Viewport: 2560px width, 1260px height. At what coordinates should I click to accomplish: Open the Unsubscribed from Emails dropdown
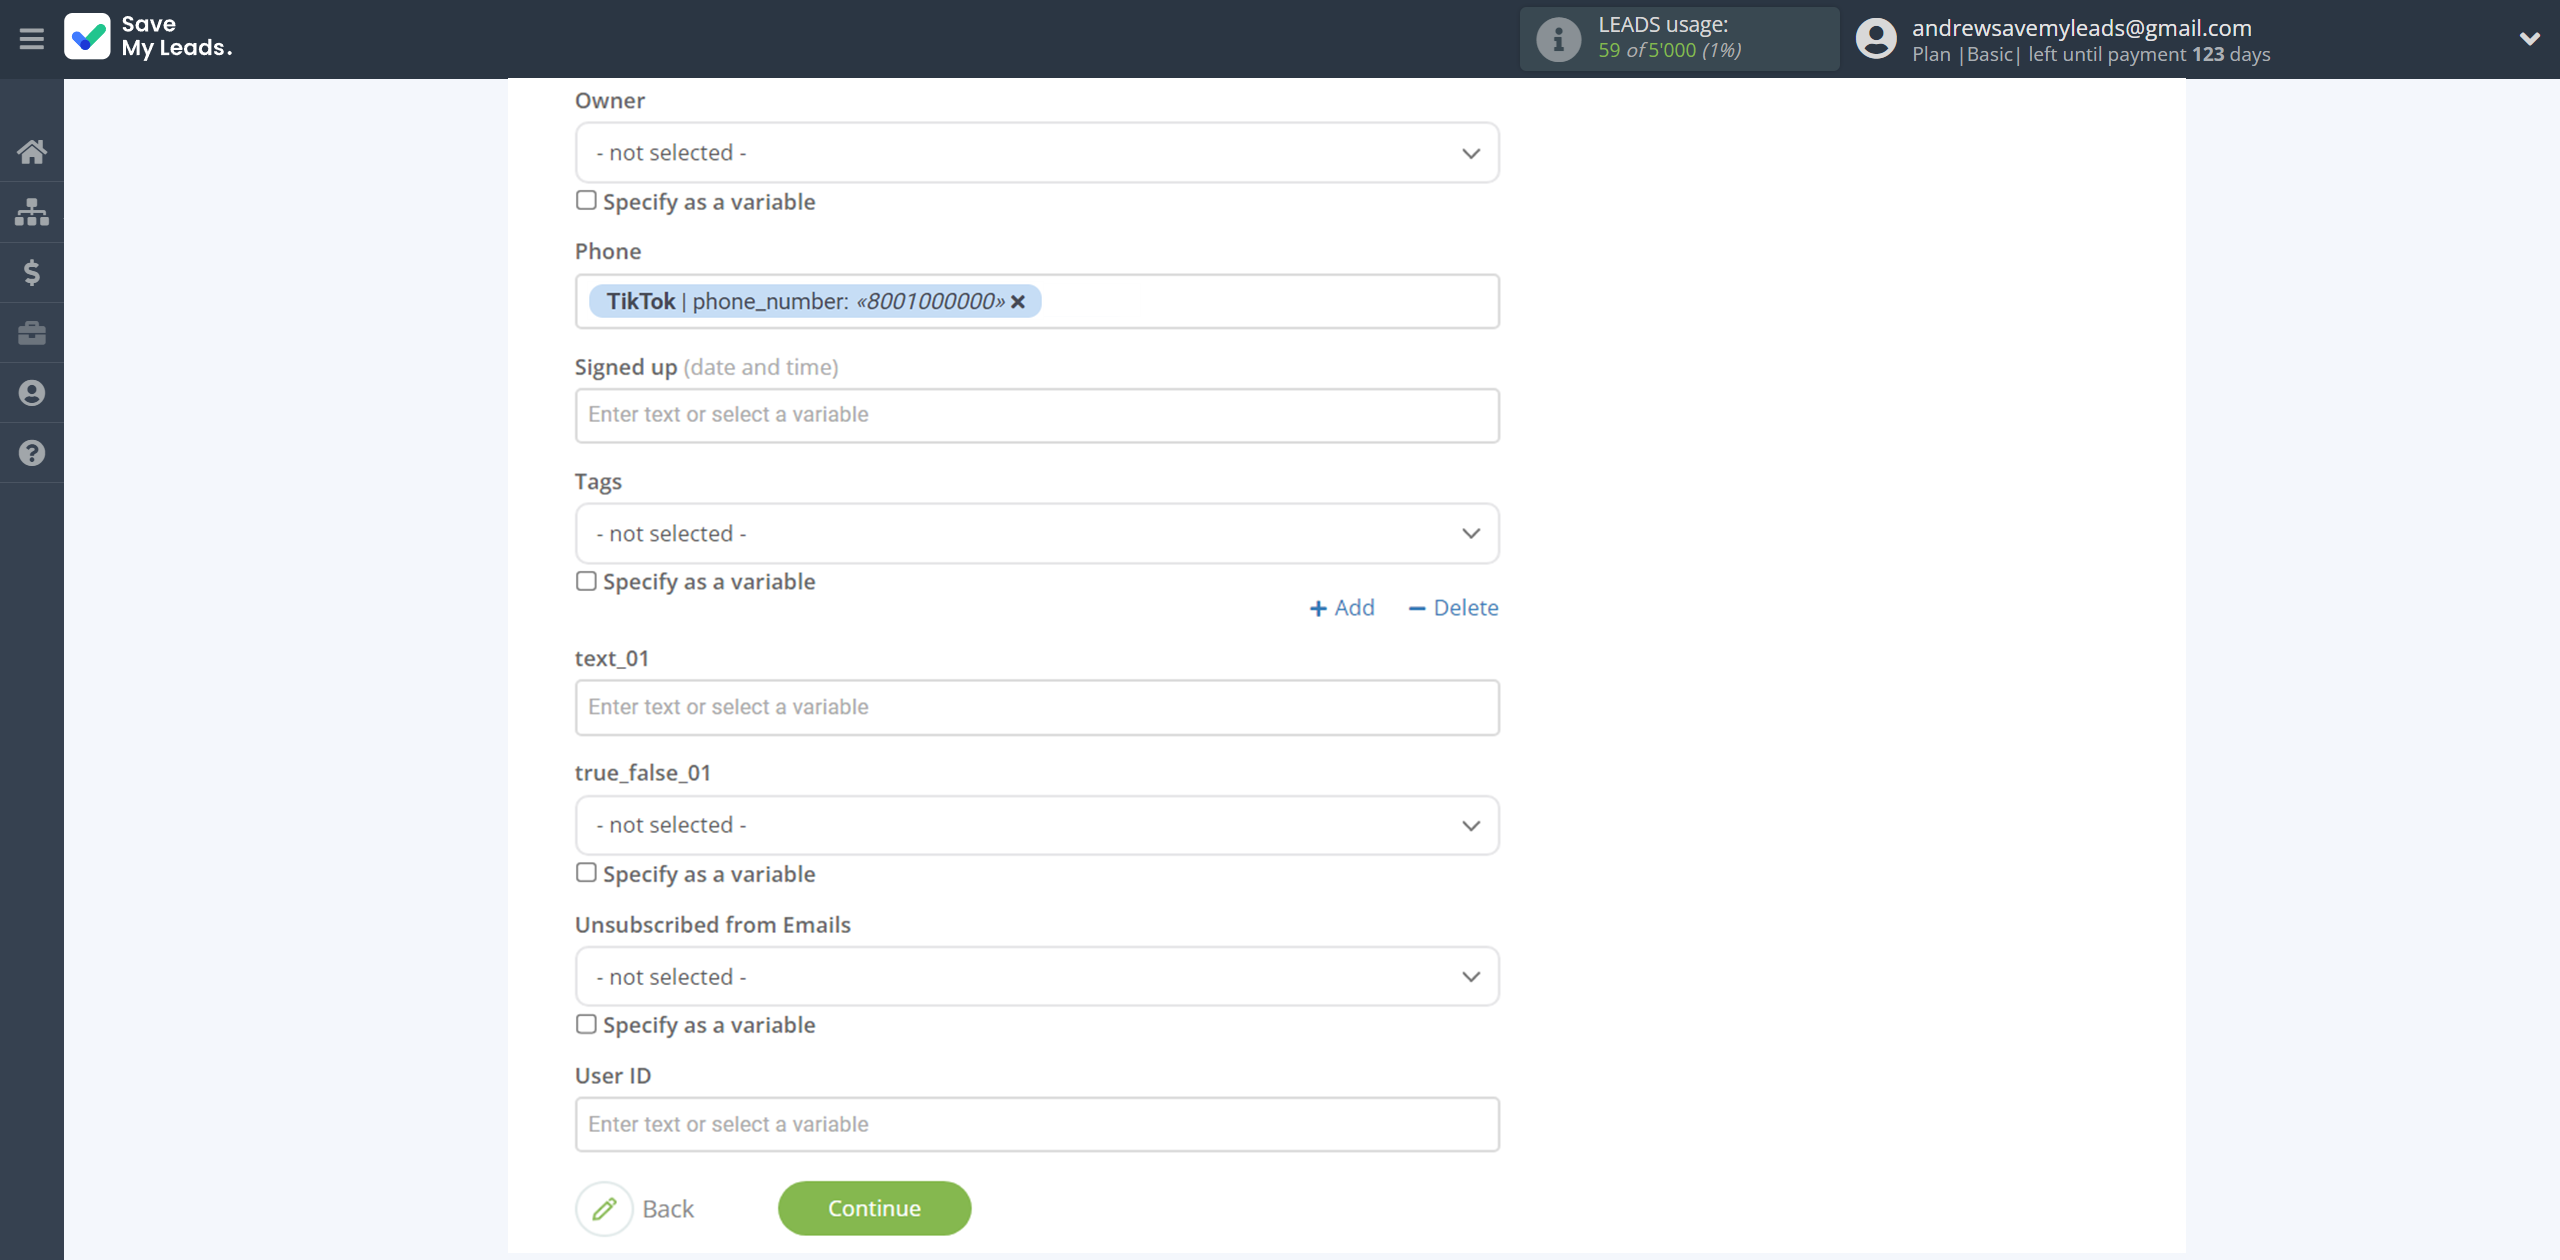click(1037, 977)
